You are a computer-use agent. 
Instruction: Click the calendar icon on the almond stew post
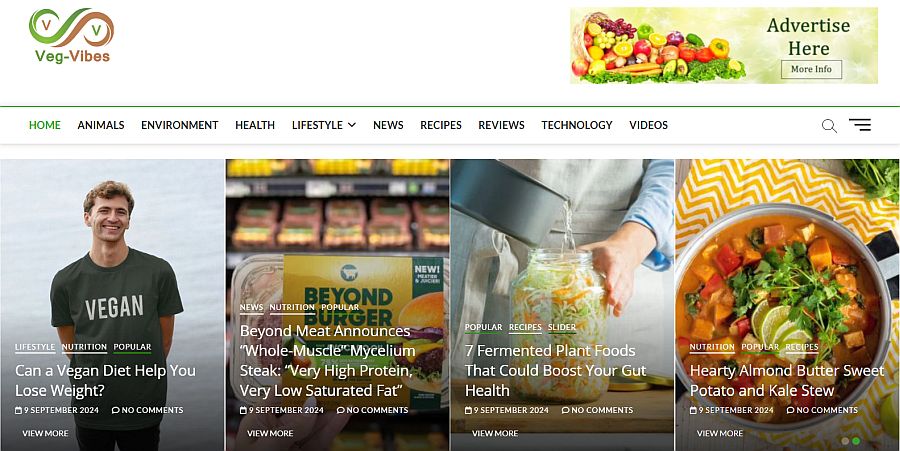pos(693,410)
